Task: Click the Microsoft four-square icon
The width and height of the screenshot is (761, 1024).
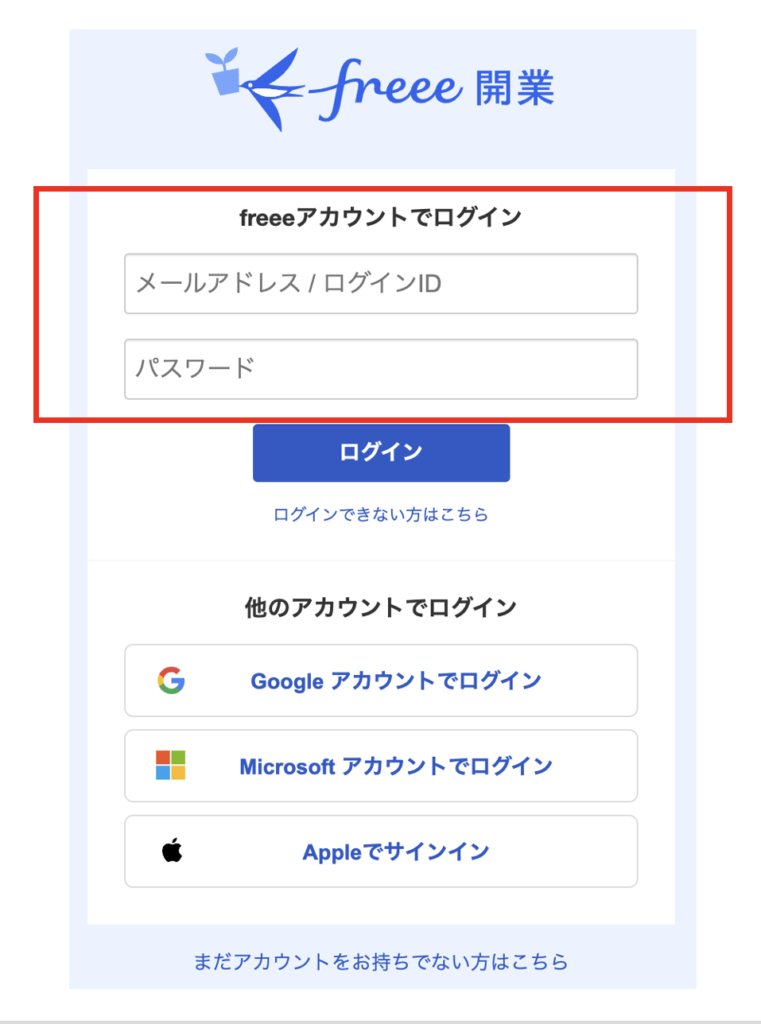Action: (171, 766)
